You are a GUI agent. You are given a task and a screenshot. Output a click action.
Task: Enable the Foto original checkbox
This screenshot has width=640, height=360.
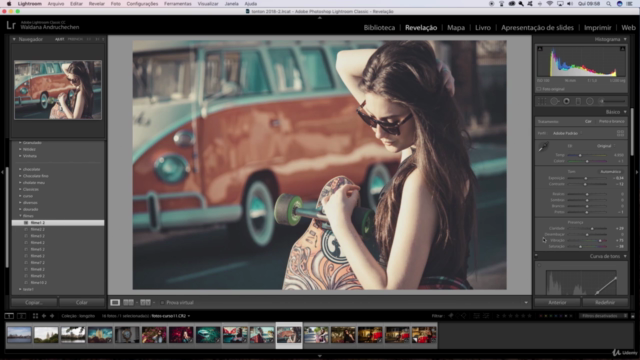click(539, 89)
